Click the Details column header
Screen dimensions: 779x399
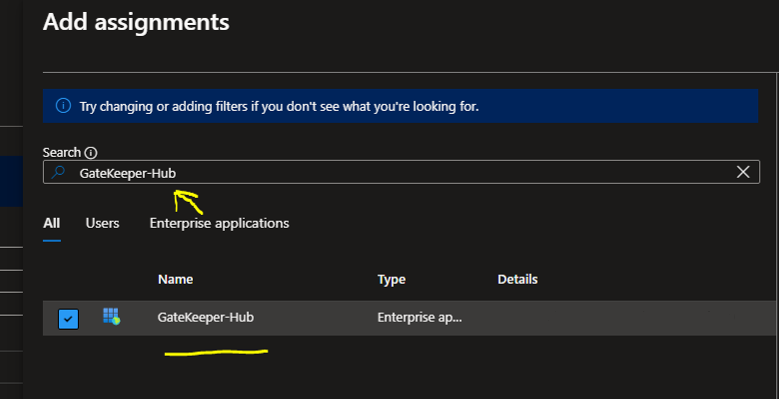tap(518, 279)
